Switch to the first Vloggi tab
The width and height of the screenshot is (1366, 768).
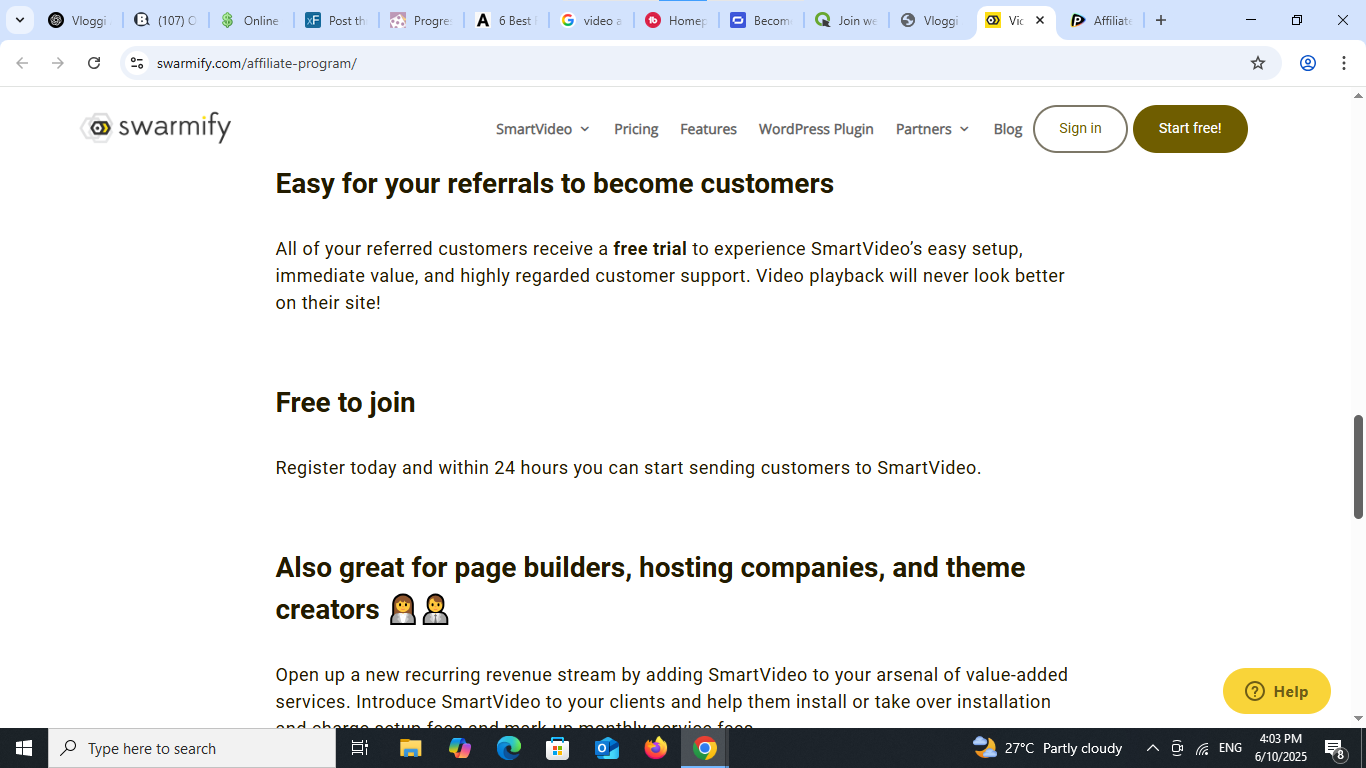[x=78, y=20]
